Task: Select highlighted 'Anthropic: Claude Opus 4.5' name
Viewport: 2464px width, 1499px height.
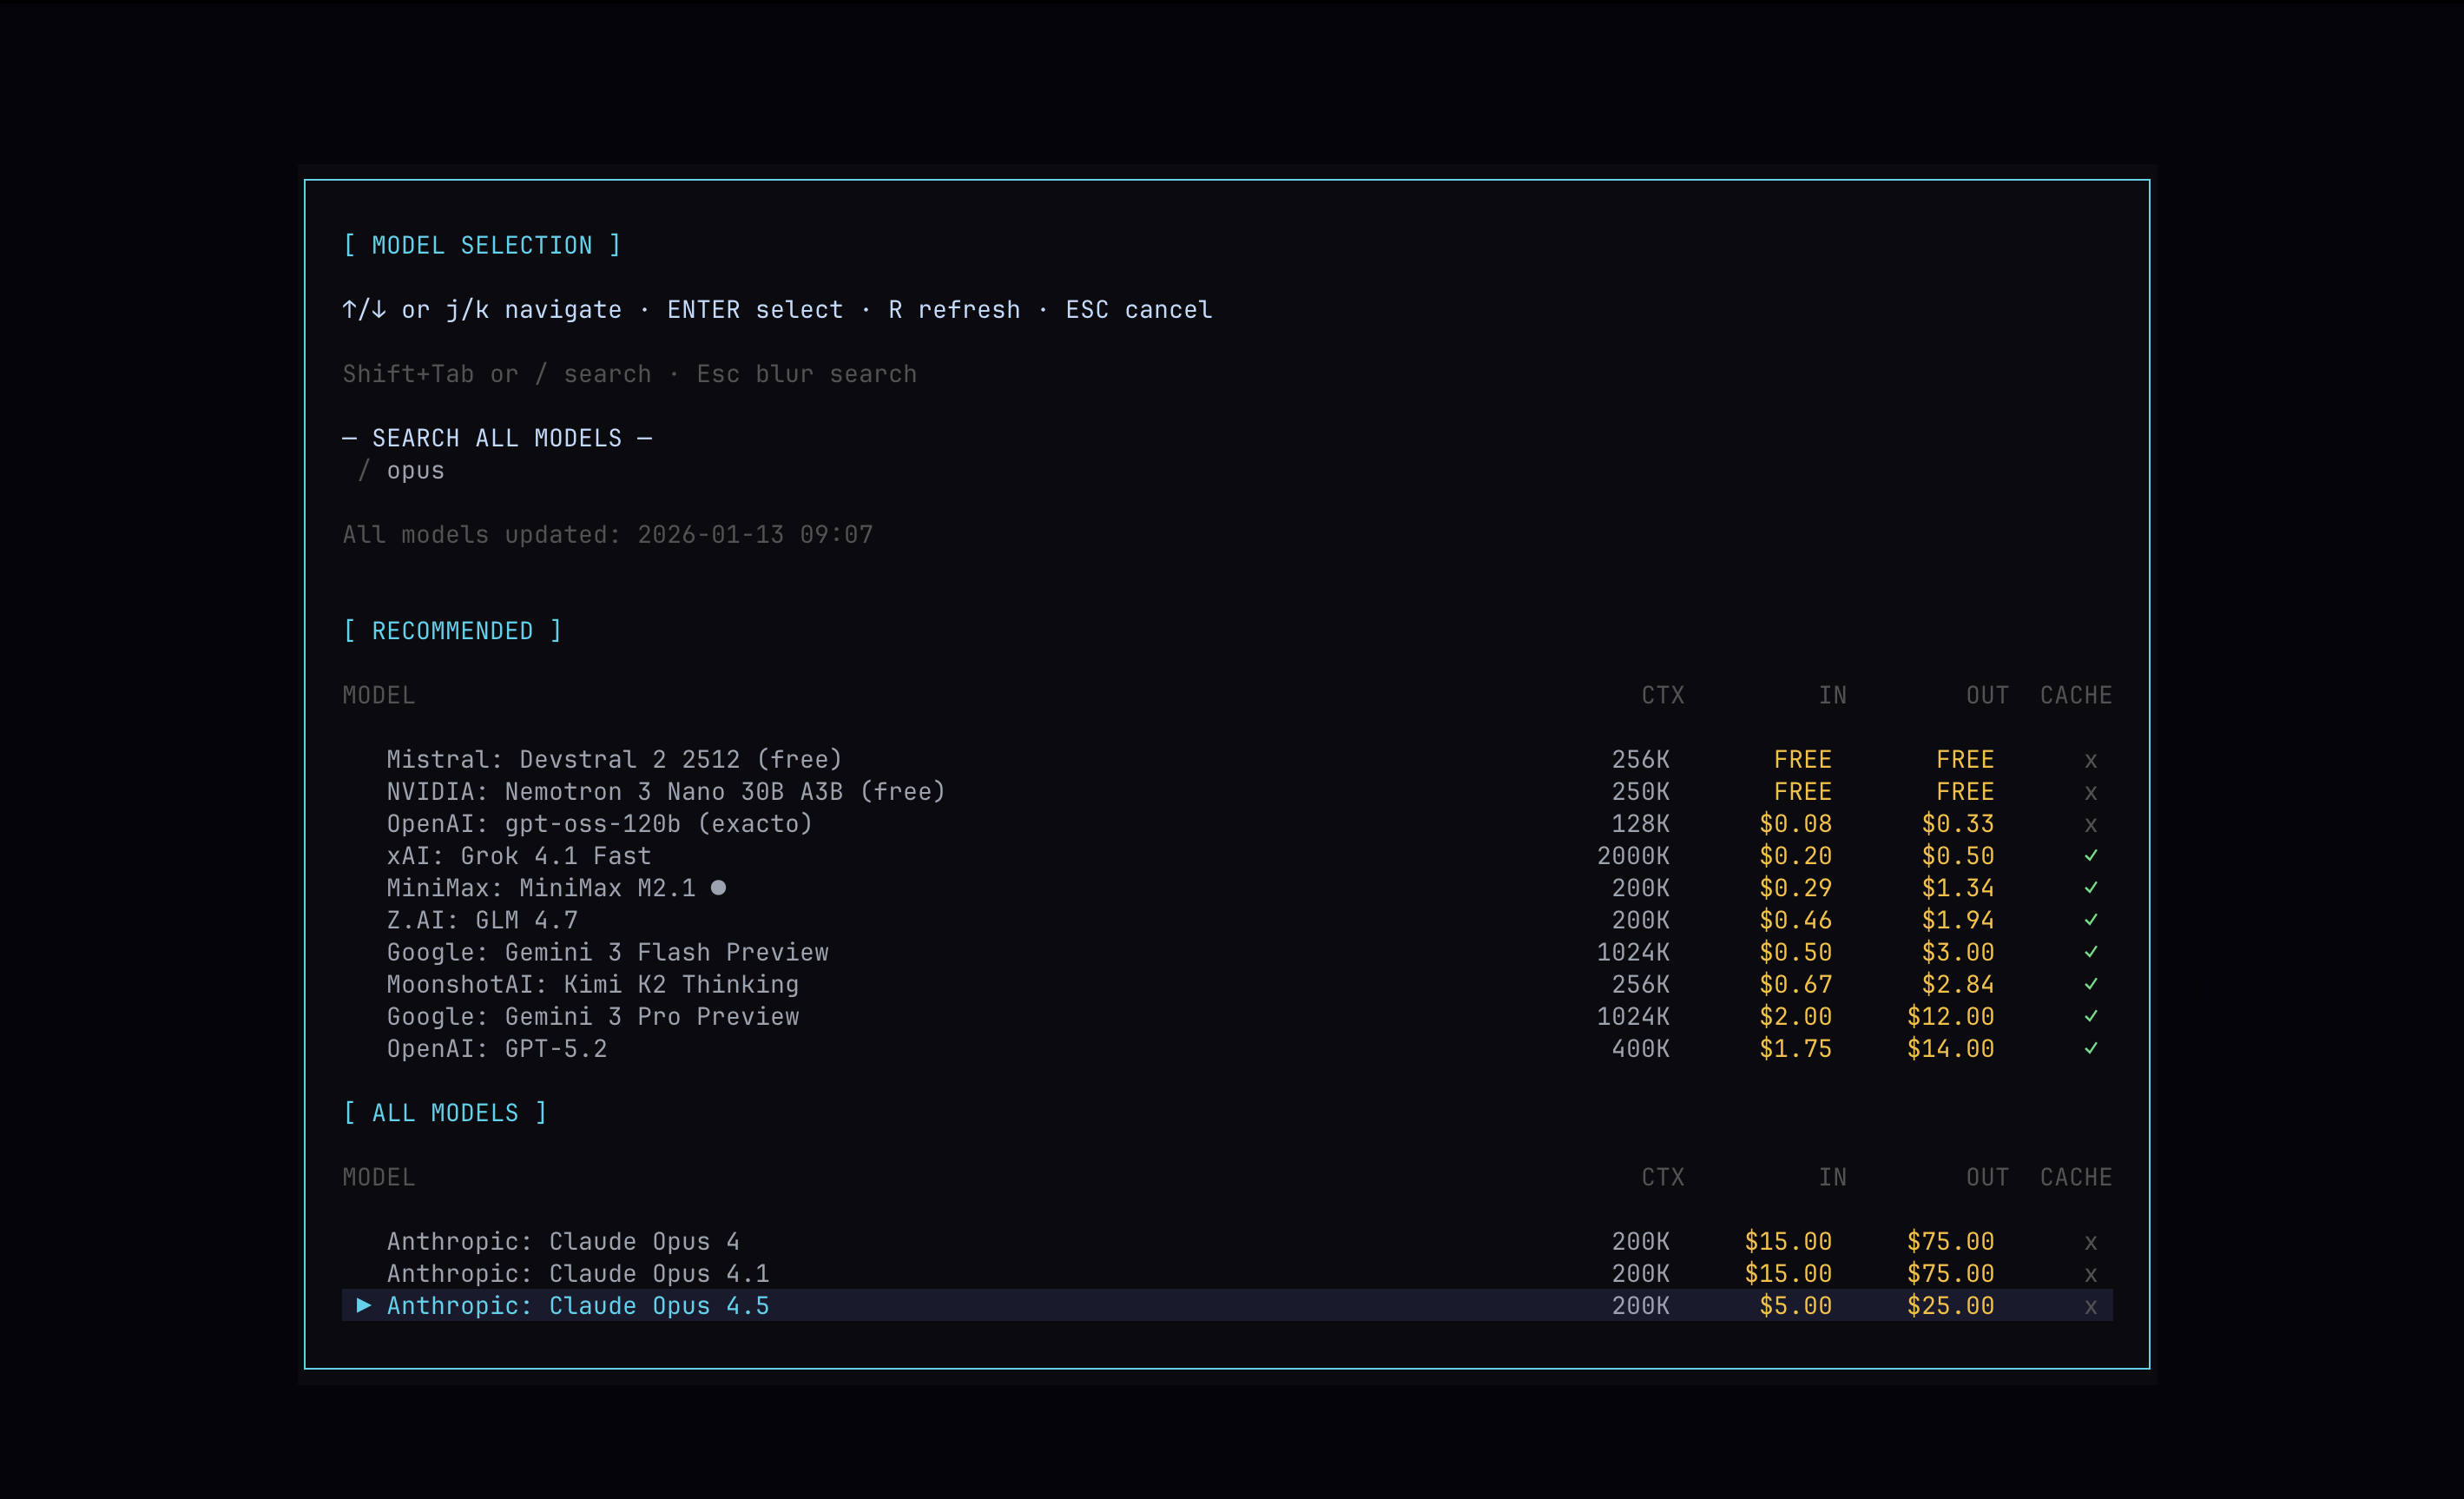Action: coord(578,1305)
